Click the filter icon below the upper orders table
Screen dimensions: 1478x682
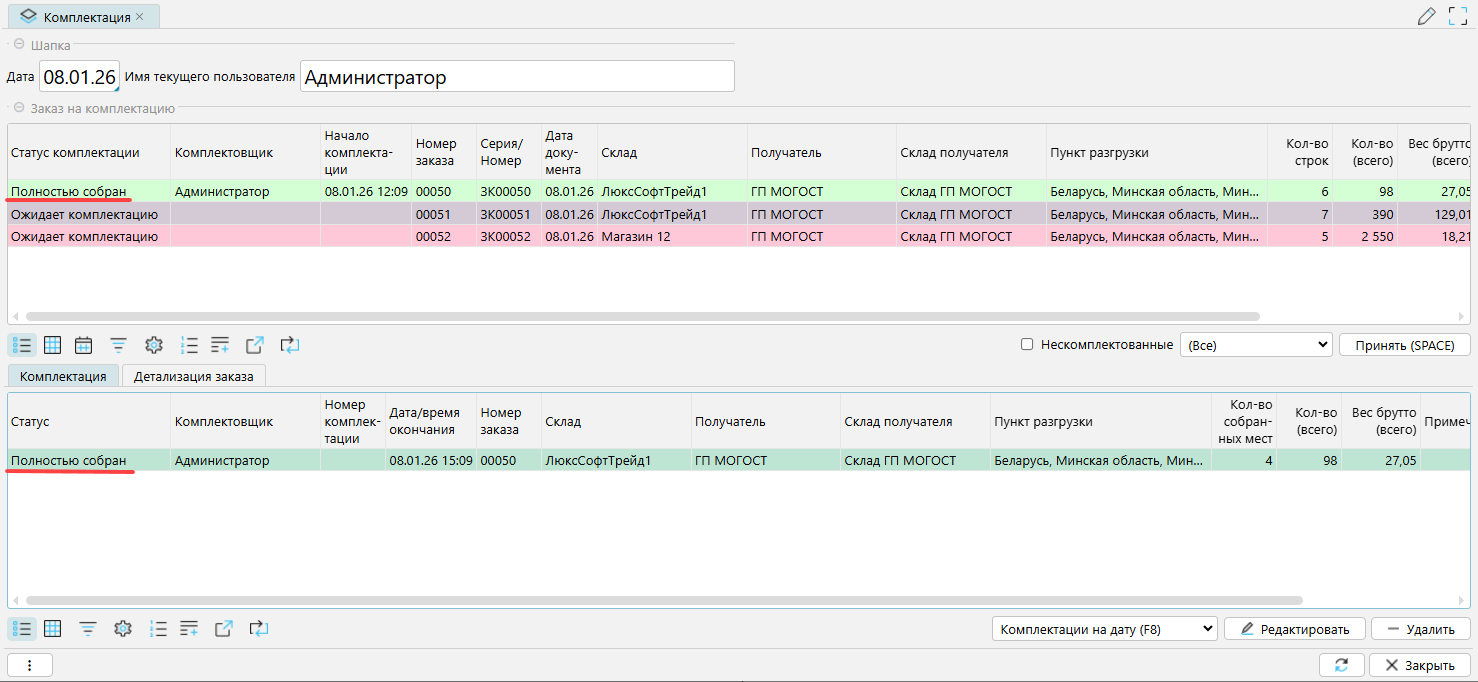(118, 345)
